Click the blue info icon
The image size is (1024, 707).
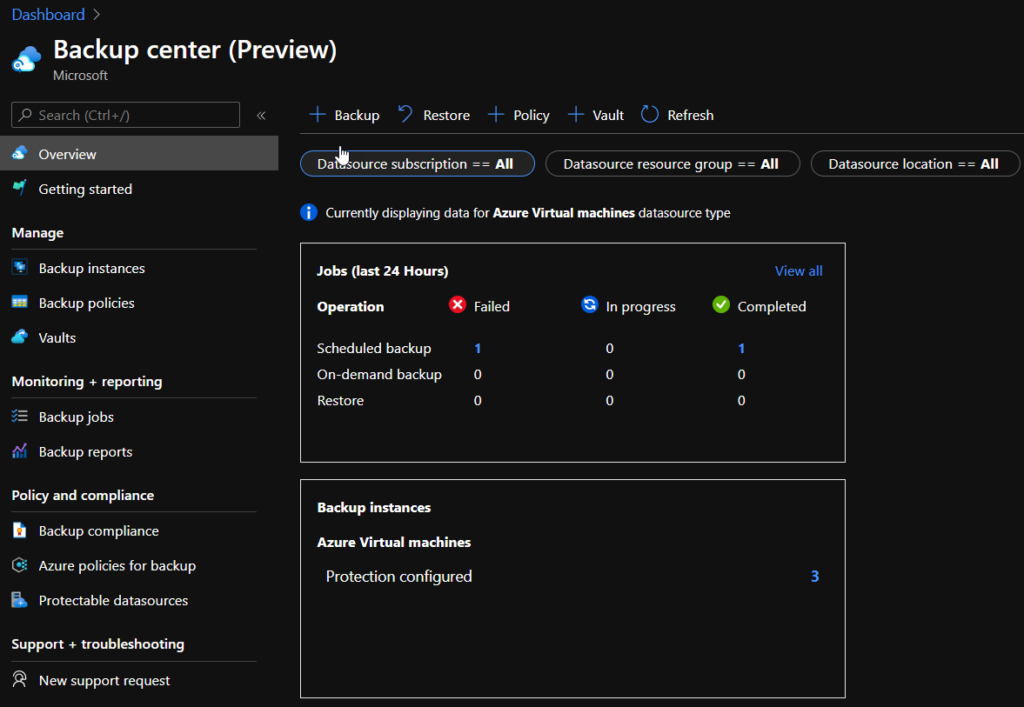coord(309,213)
